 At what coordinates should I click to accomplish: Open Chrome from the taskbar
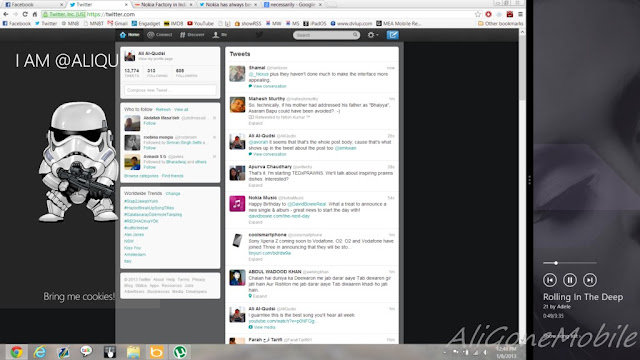tap(16, 352)
